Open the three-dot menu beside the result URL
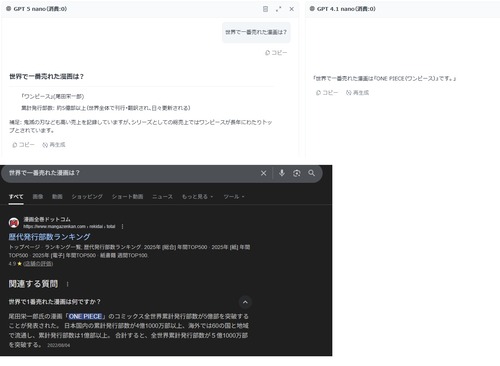The height and width of the screenshot is (366, 500). tap(122, 227)
